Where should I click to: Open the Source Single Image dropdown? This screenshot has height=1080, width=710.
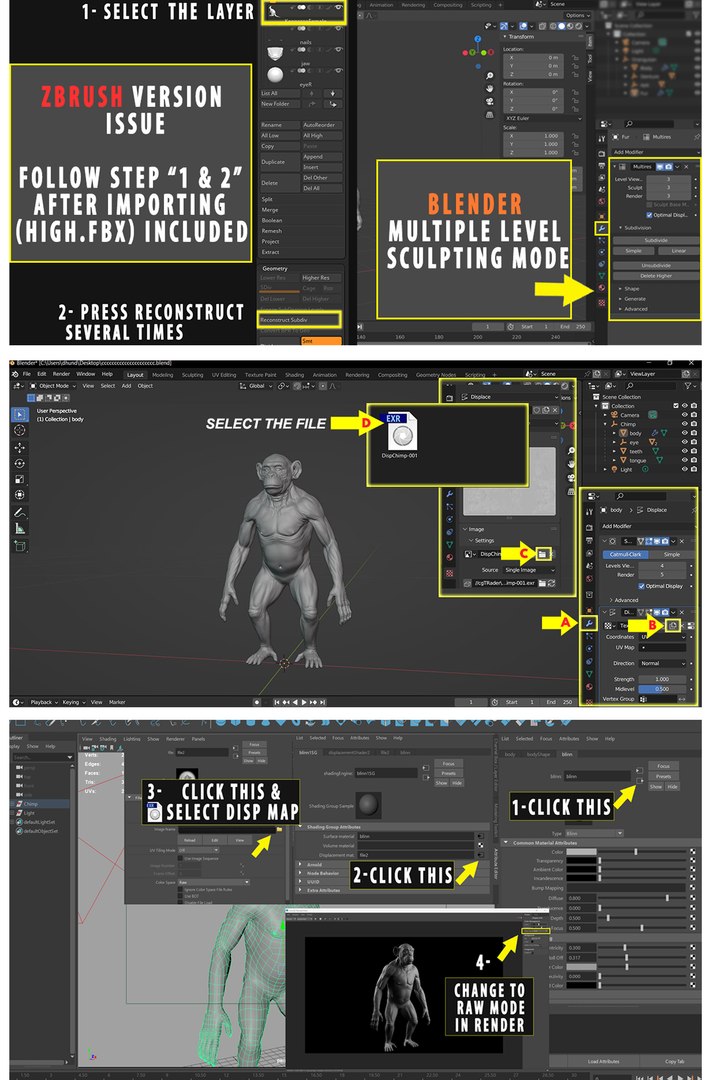[x=528, y=570]
